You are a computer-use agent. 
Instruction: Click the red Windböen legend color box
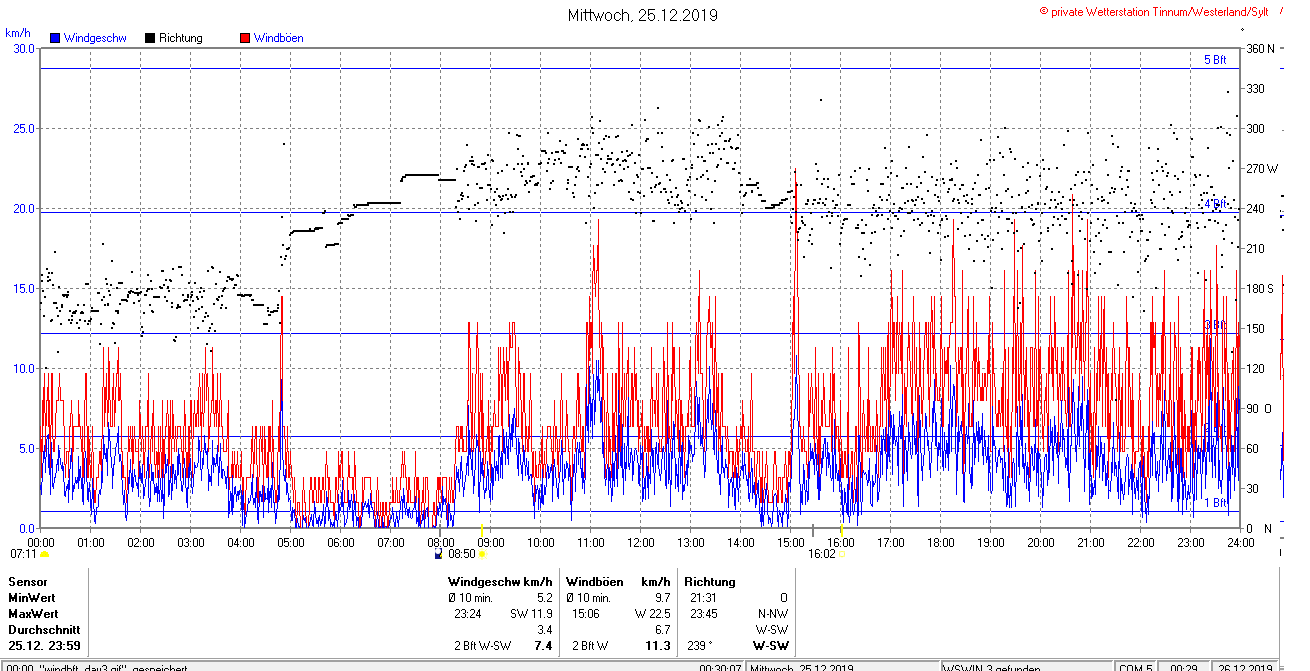[x=245, y=38]
